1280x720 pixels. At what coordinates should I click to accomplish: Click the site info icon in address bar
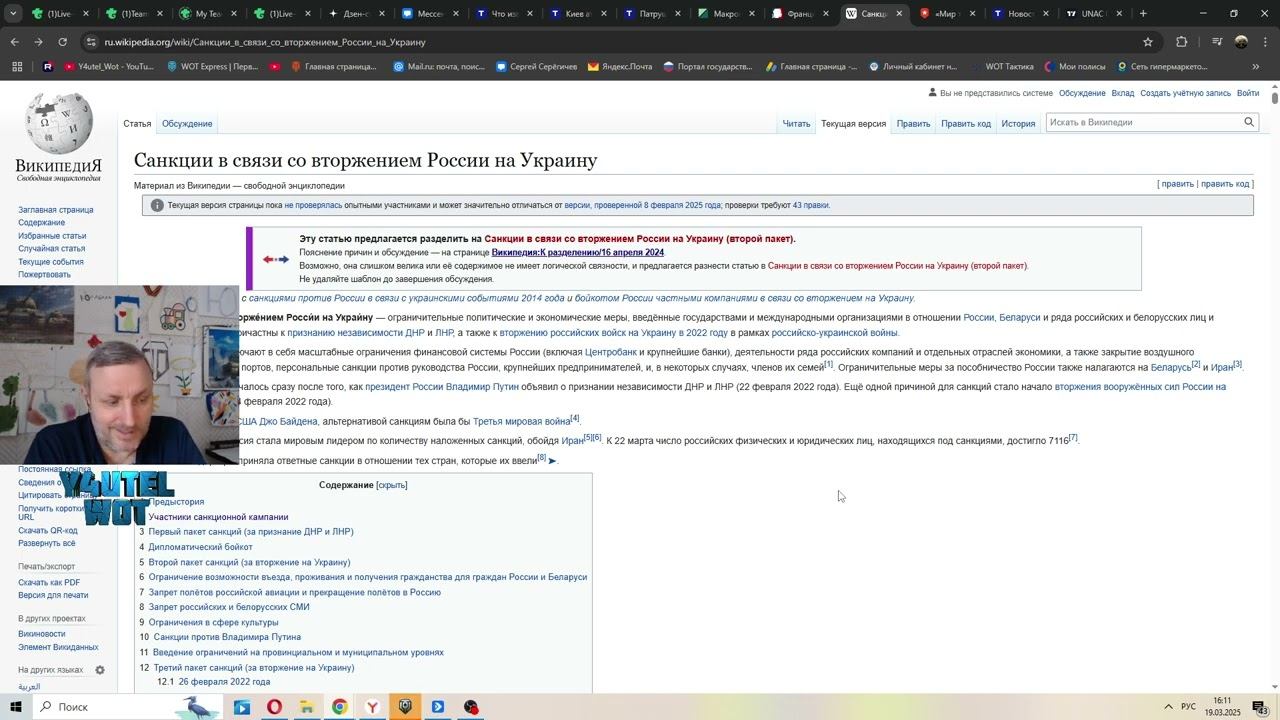point(92,42)
